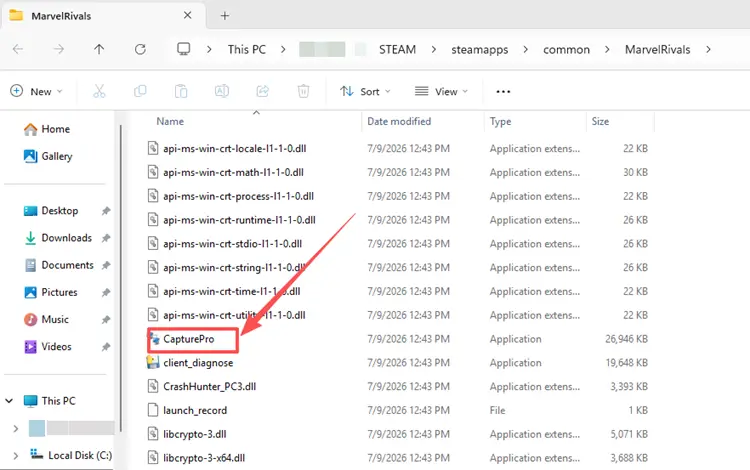Open the New dropdown menu
The width and height of the screenshot is (750, 470).
pos(36,91)
